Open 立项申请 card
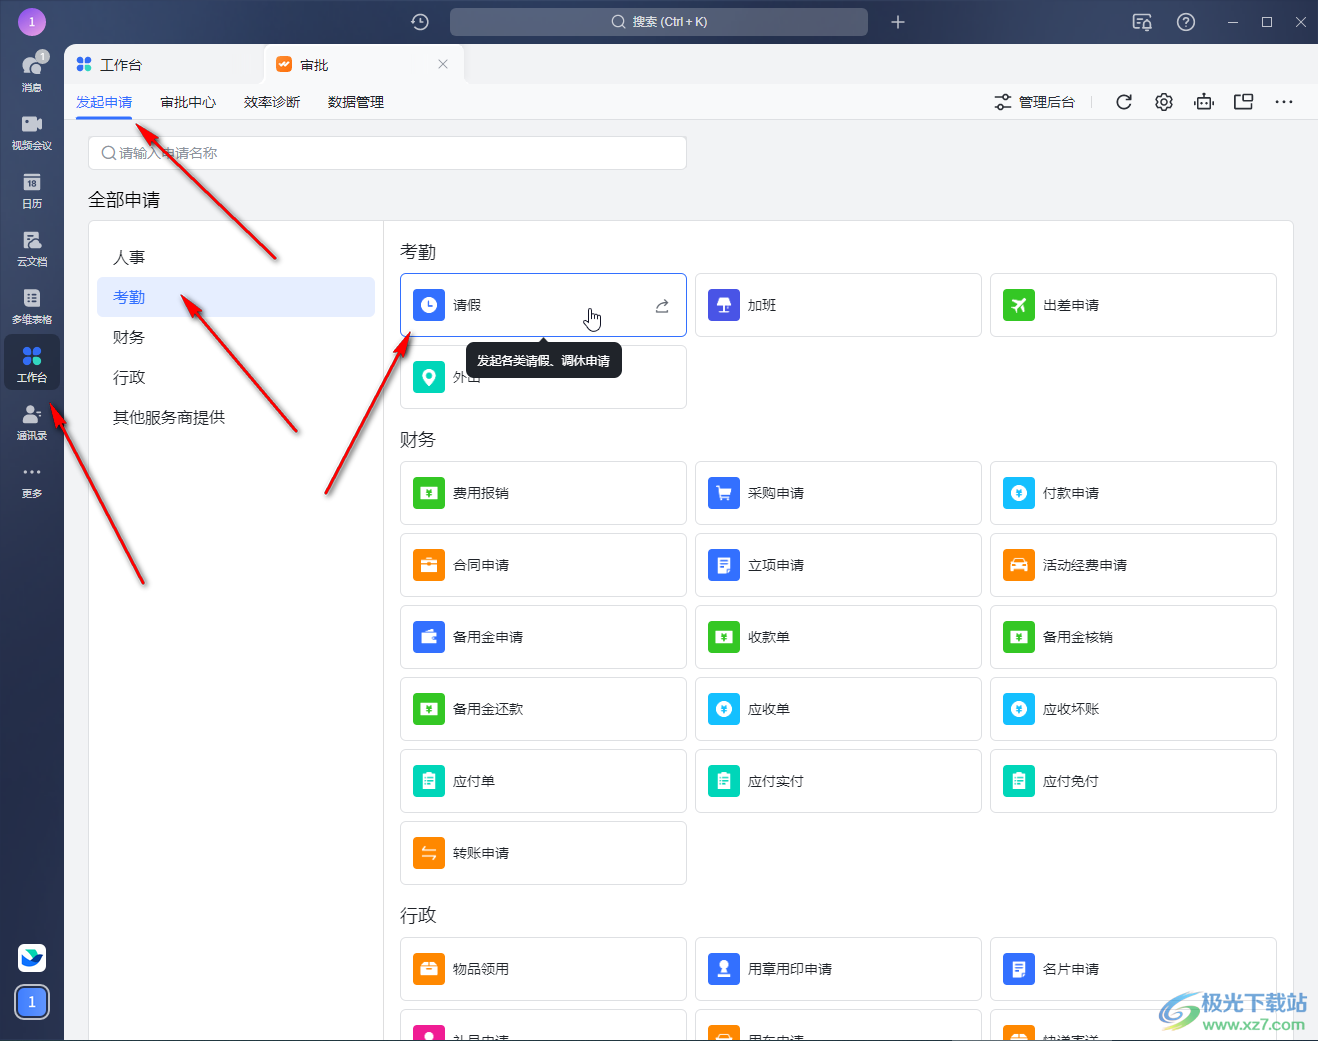This screenshot has height=1041, width=1318. (838, 565)
